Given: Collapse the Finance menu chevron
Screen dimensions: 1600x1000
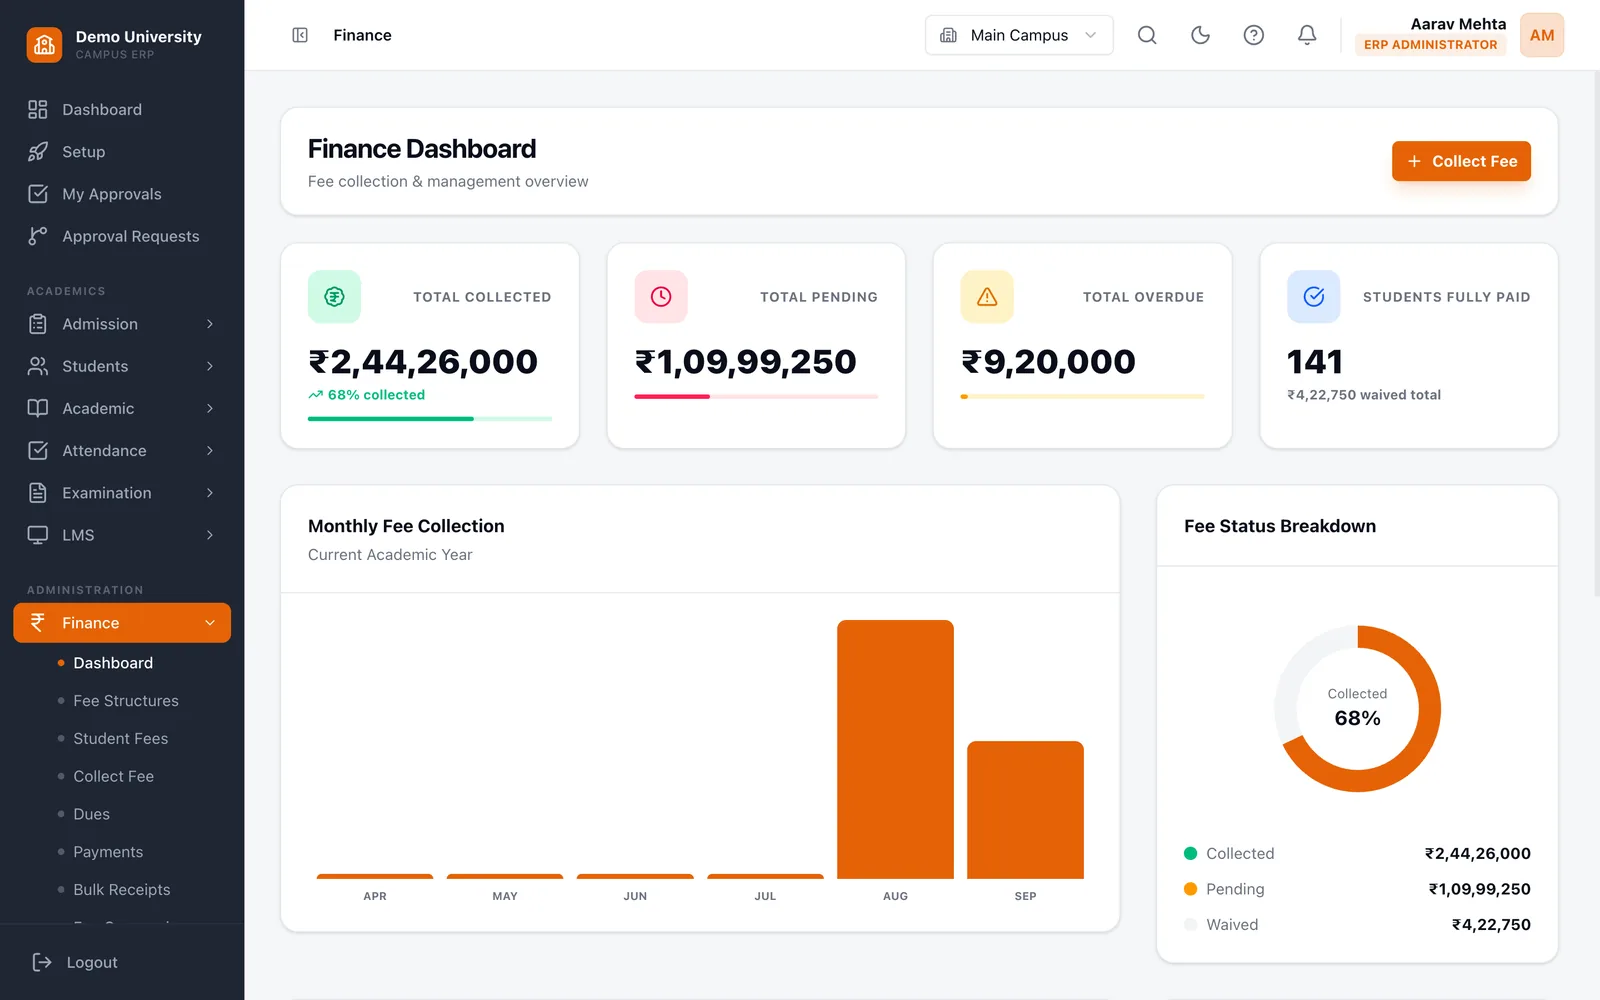Looking at the screenshot, I should click(x=210, y=623).
